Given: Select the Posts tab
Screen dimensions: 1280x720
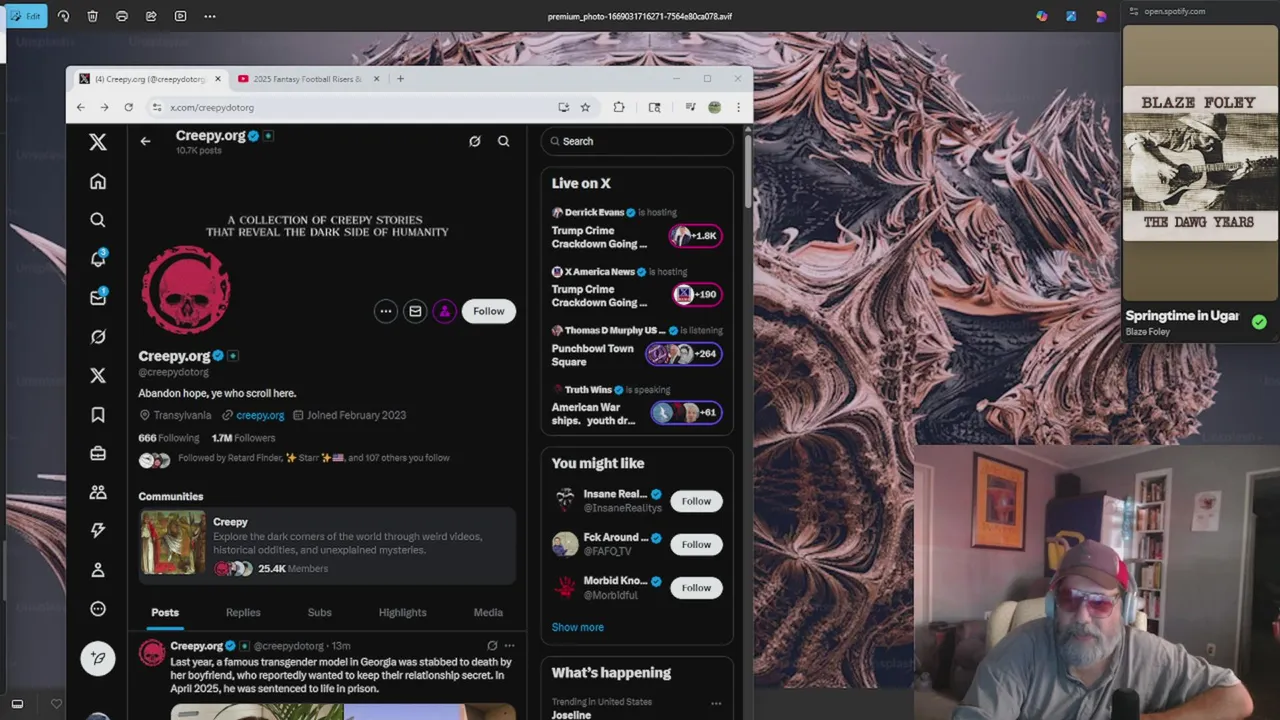Looking at the screenshot, I should pyautogui.click(x=165, y=612).
